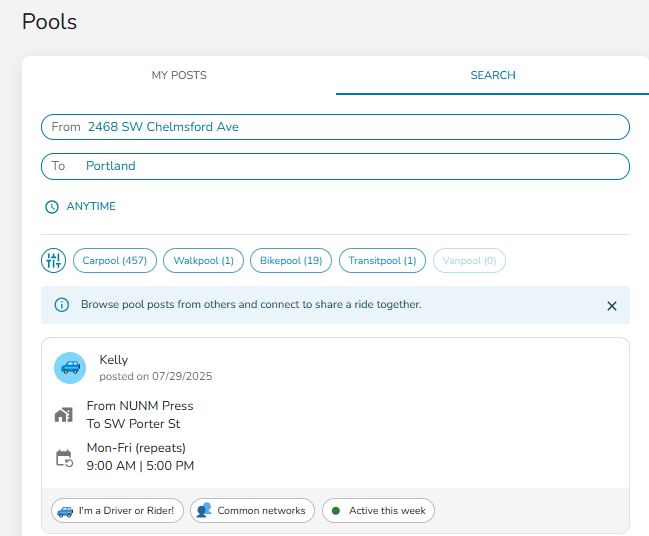The width and height of the screenshot is (649, 536).
Task: Click the To Portland destination field
Action: click(335, 166)
